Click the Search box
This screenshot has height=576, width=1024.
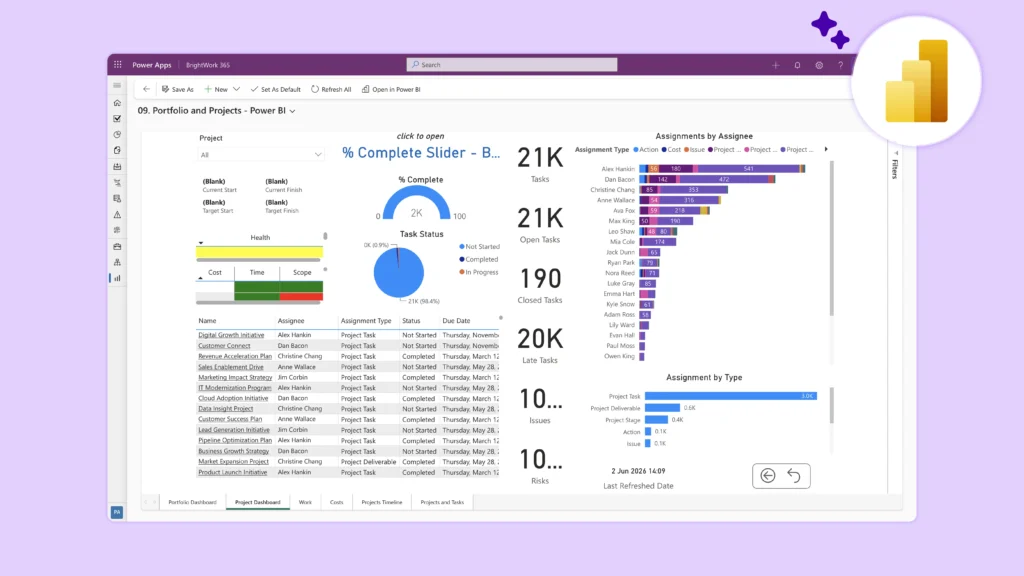click(x=511, y=65)
